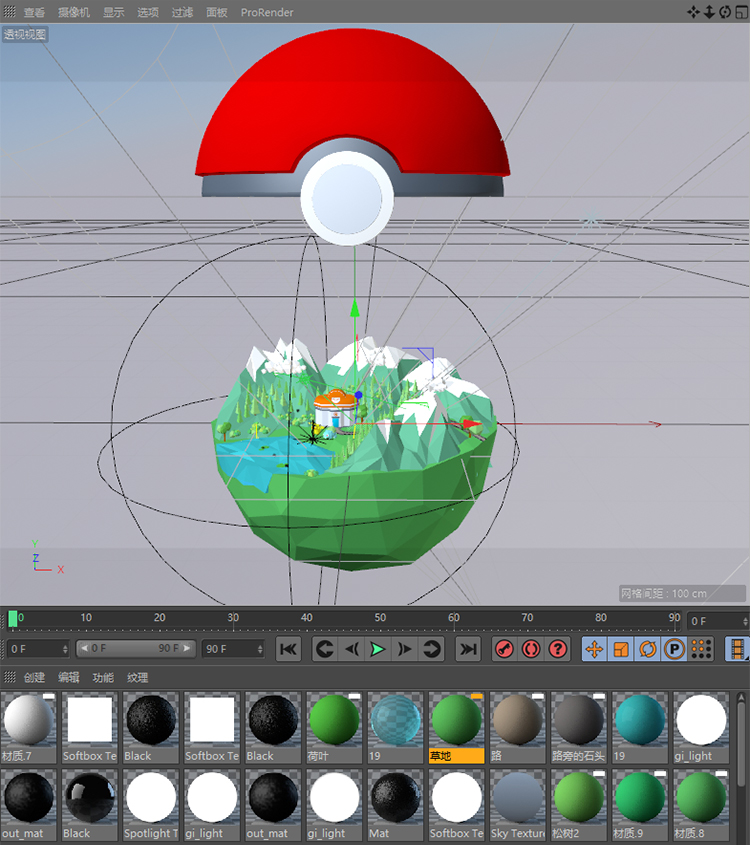Image resolution: width=750 pixels, height=845 pixels.
Task: Toggle parameter (P) keyframe recording
Action: coord(674,649)
